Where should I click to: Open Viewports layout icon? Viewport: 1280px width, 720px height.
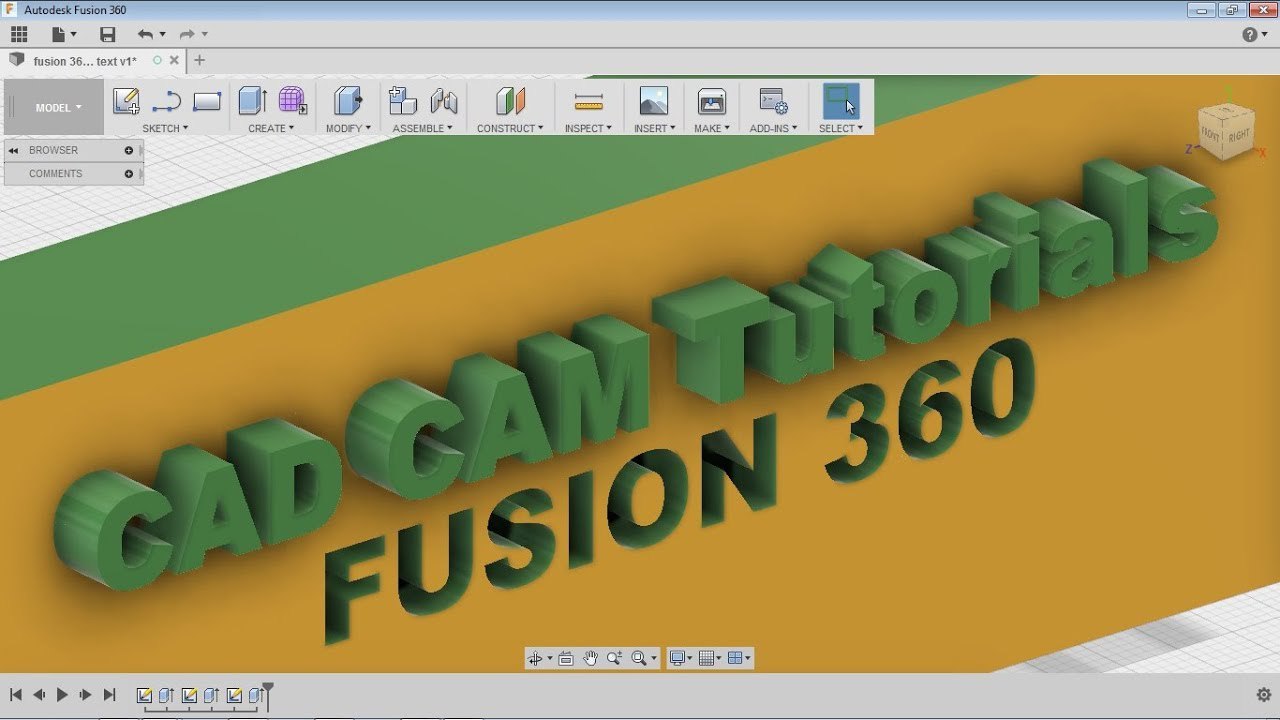735,658
